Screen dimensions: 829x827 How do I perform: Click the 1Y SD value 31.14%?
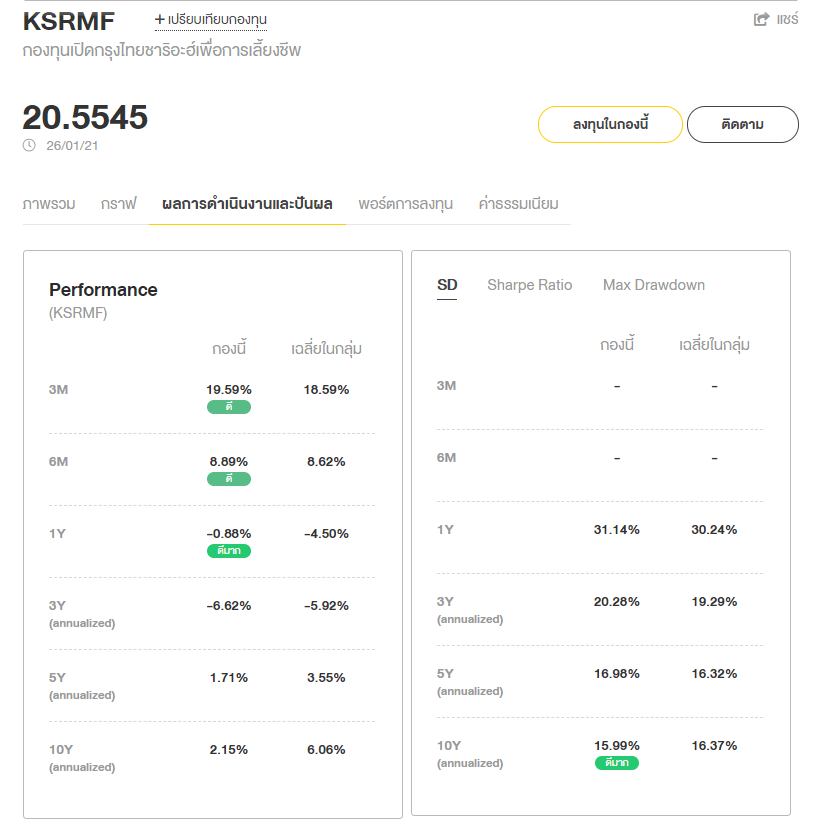(x=616, y=530)
